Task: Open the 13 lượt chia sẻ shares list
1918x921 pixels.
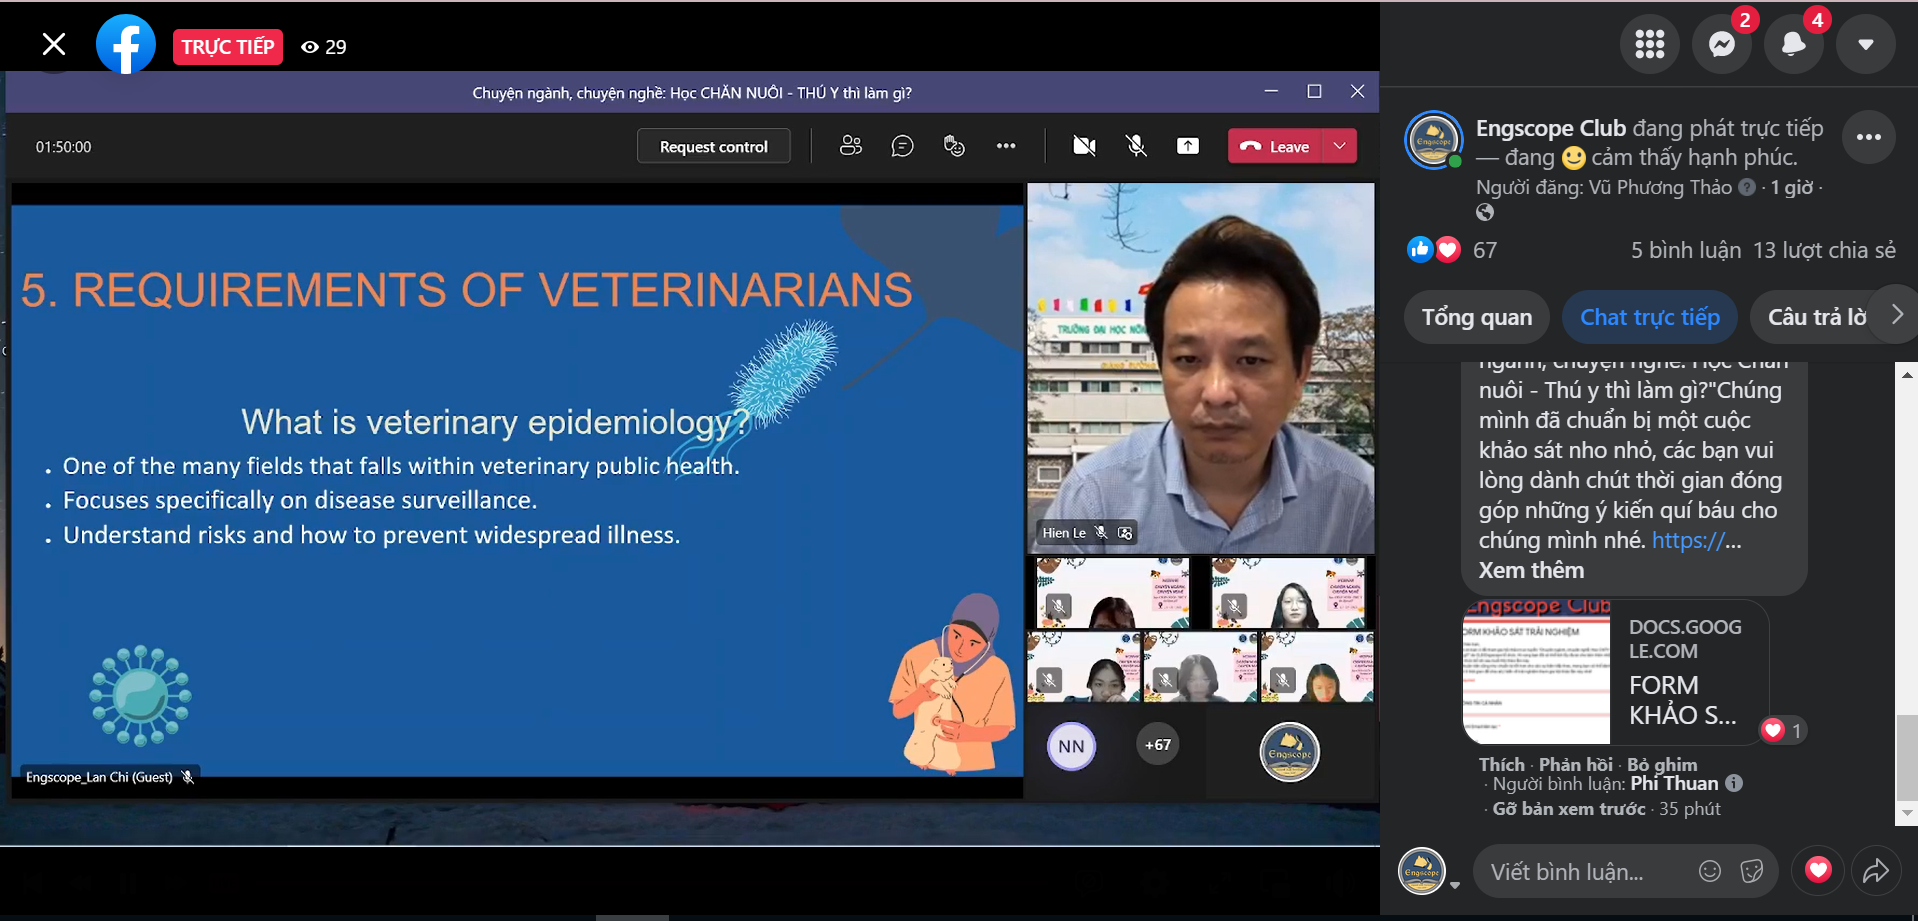Action: (x=1824, y=250)
